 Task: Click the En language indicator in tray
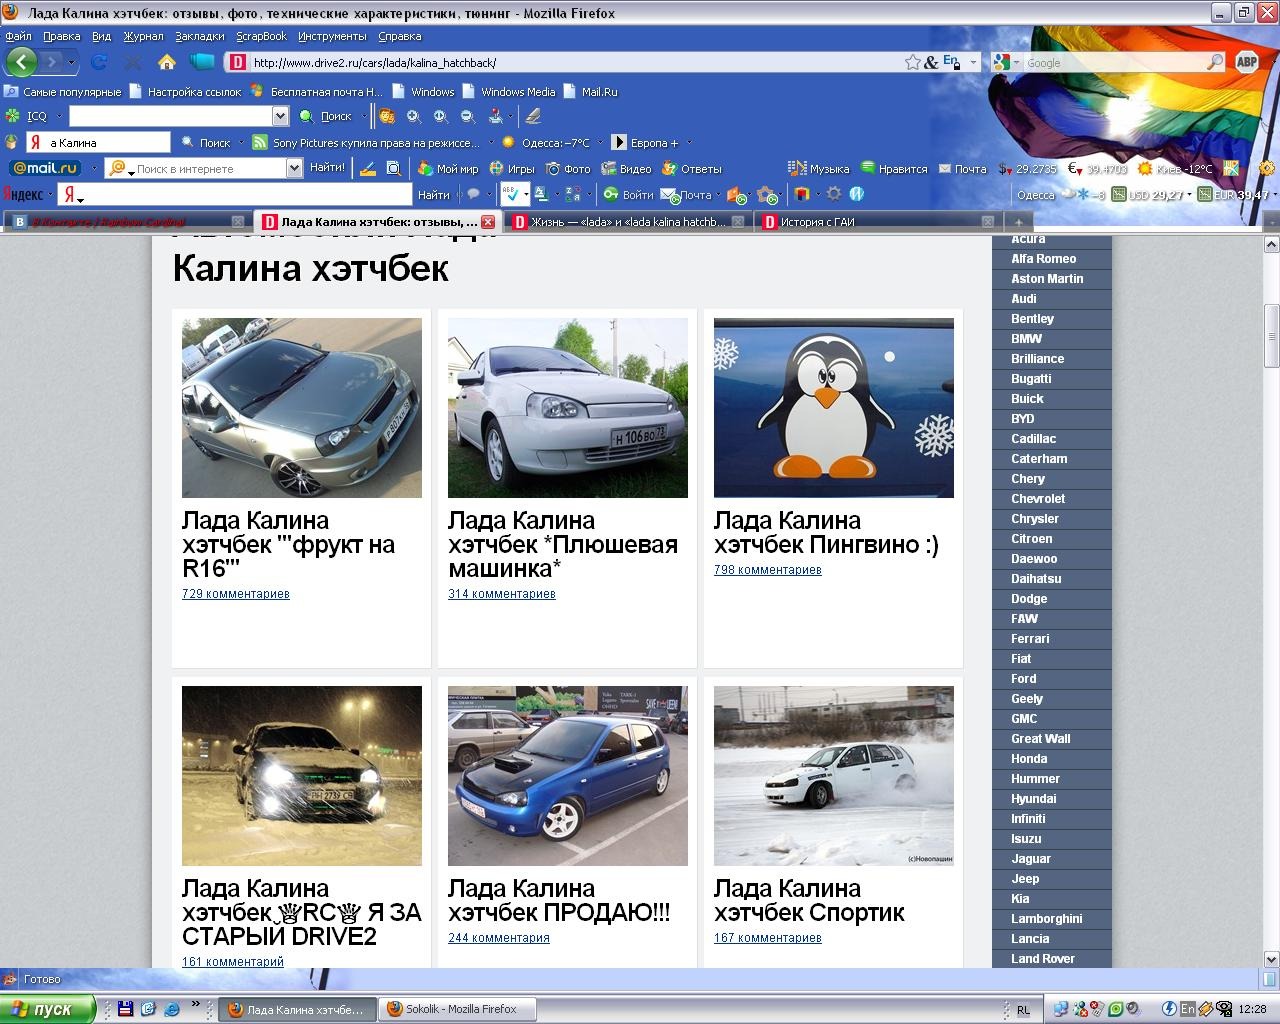1187,1009
